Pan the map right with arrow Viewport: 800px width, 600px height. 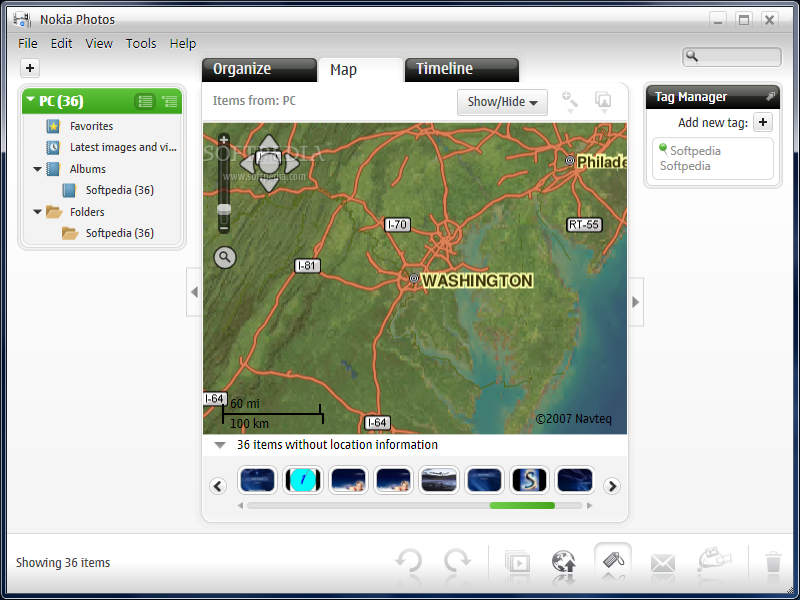(292, 163)
